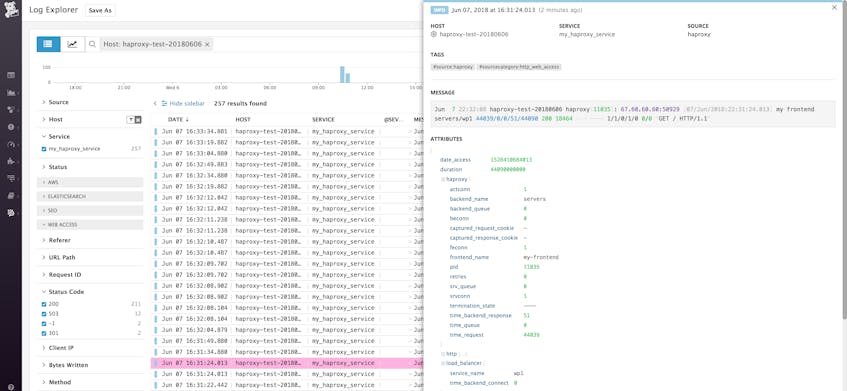
Task: Open the log row Jun 07 16:33:34.881
Action: click(287, 131)
